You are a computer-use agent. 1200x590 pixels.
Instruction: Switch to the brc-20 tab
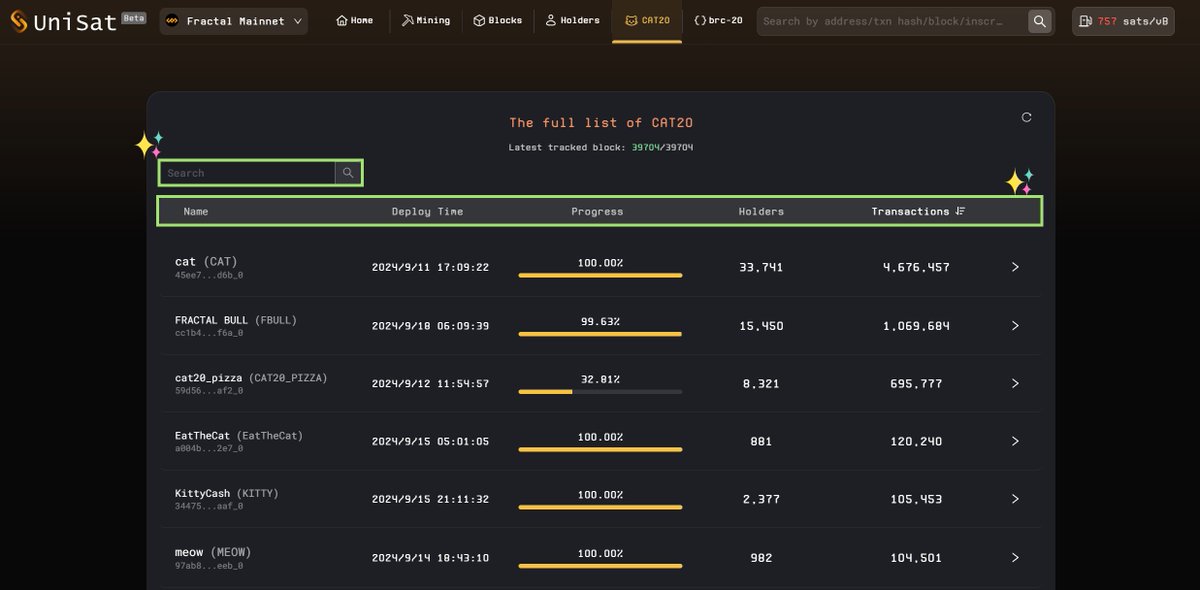click(x=716, y=20)
